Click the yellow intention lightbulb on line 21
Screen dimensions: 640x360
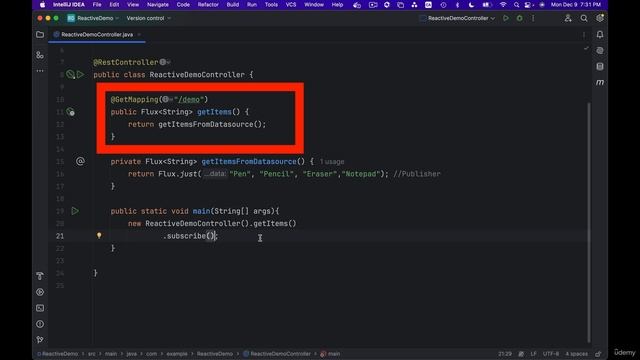pos(99,236)
